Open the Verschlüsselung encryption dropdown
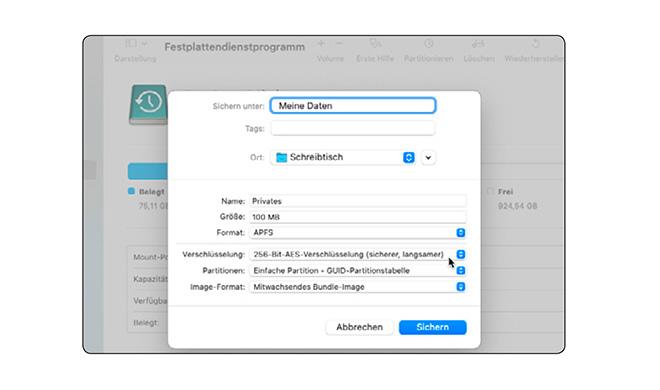Image resolution: width=660 pixels, height=390 pixels. point(358,254)
